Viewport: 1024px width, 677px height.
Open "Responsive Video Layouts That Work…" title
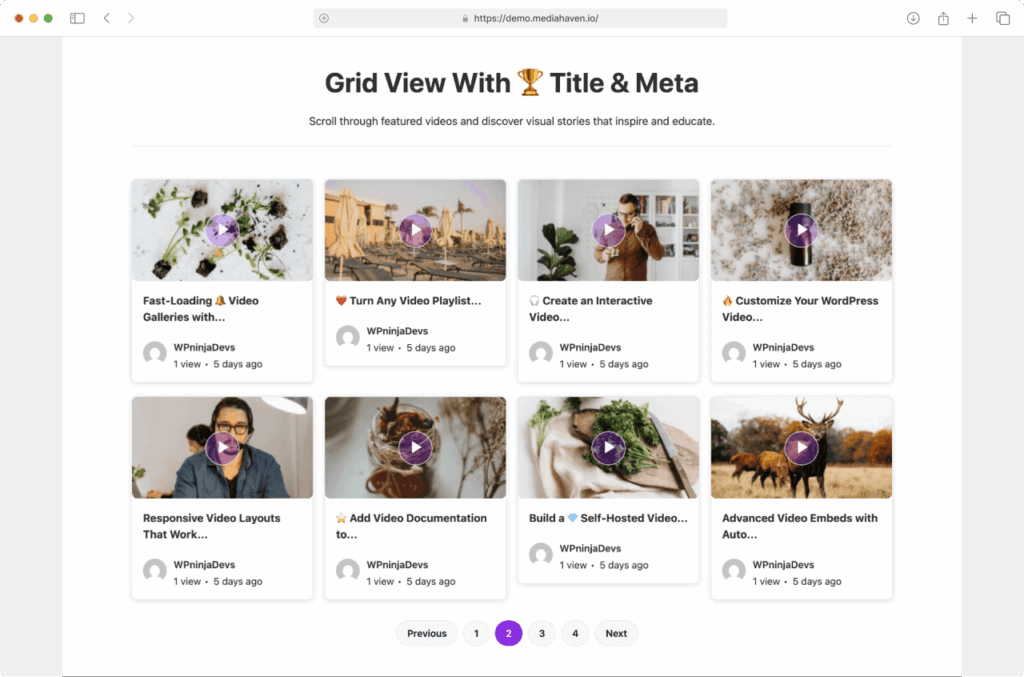pos(211,526)
